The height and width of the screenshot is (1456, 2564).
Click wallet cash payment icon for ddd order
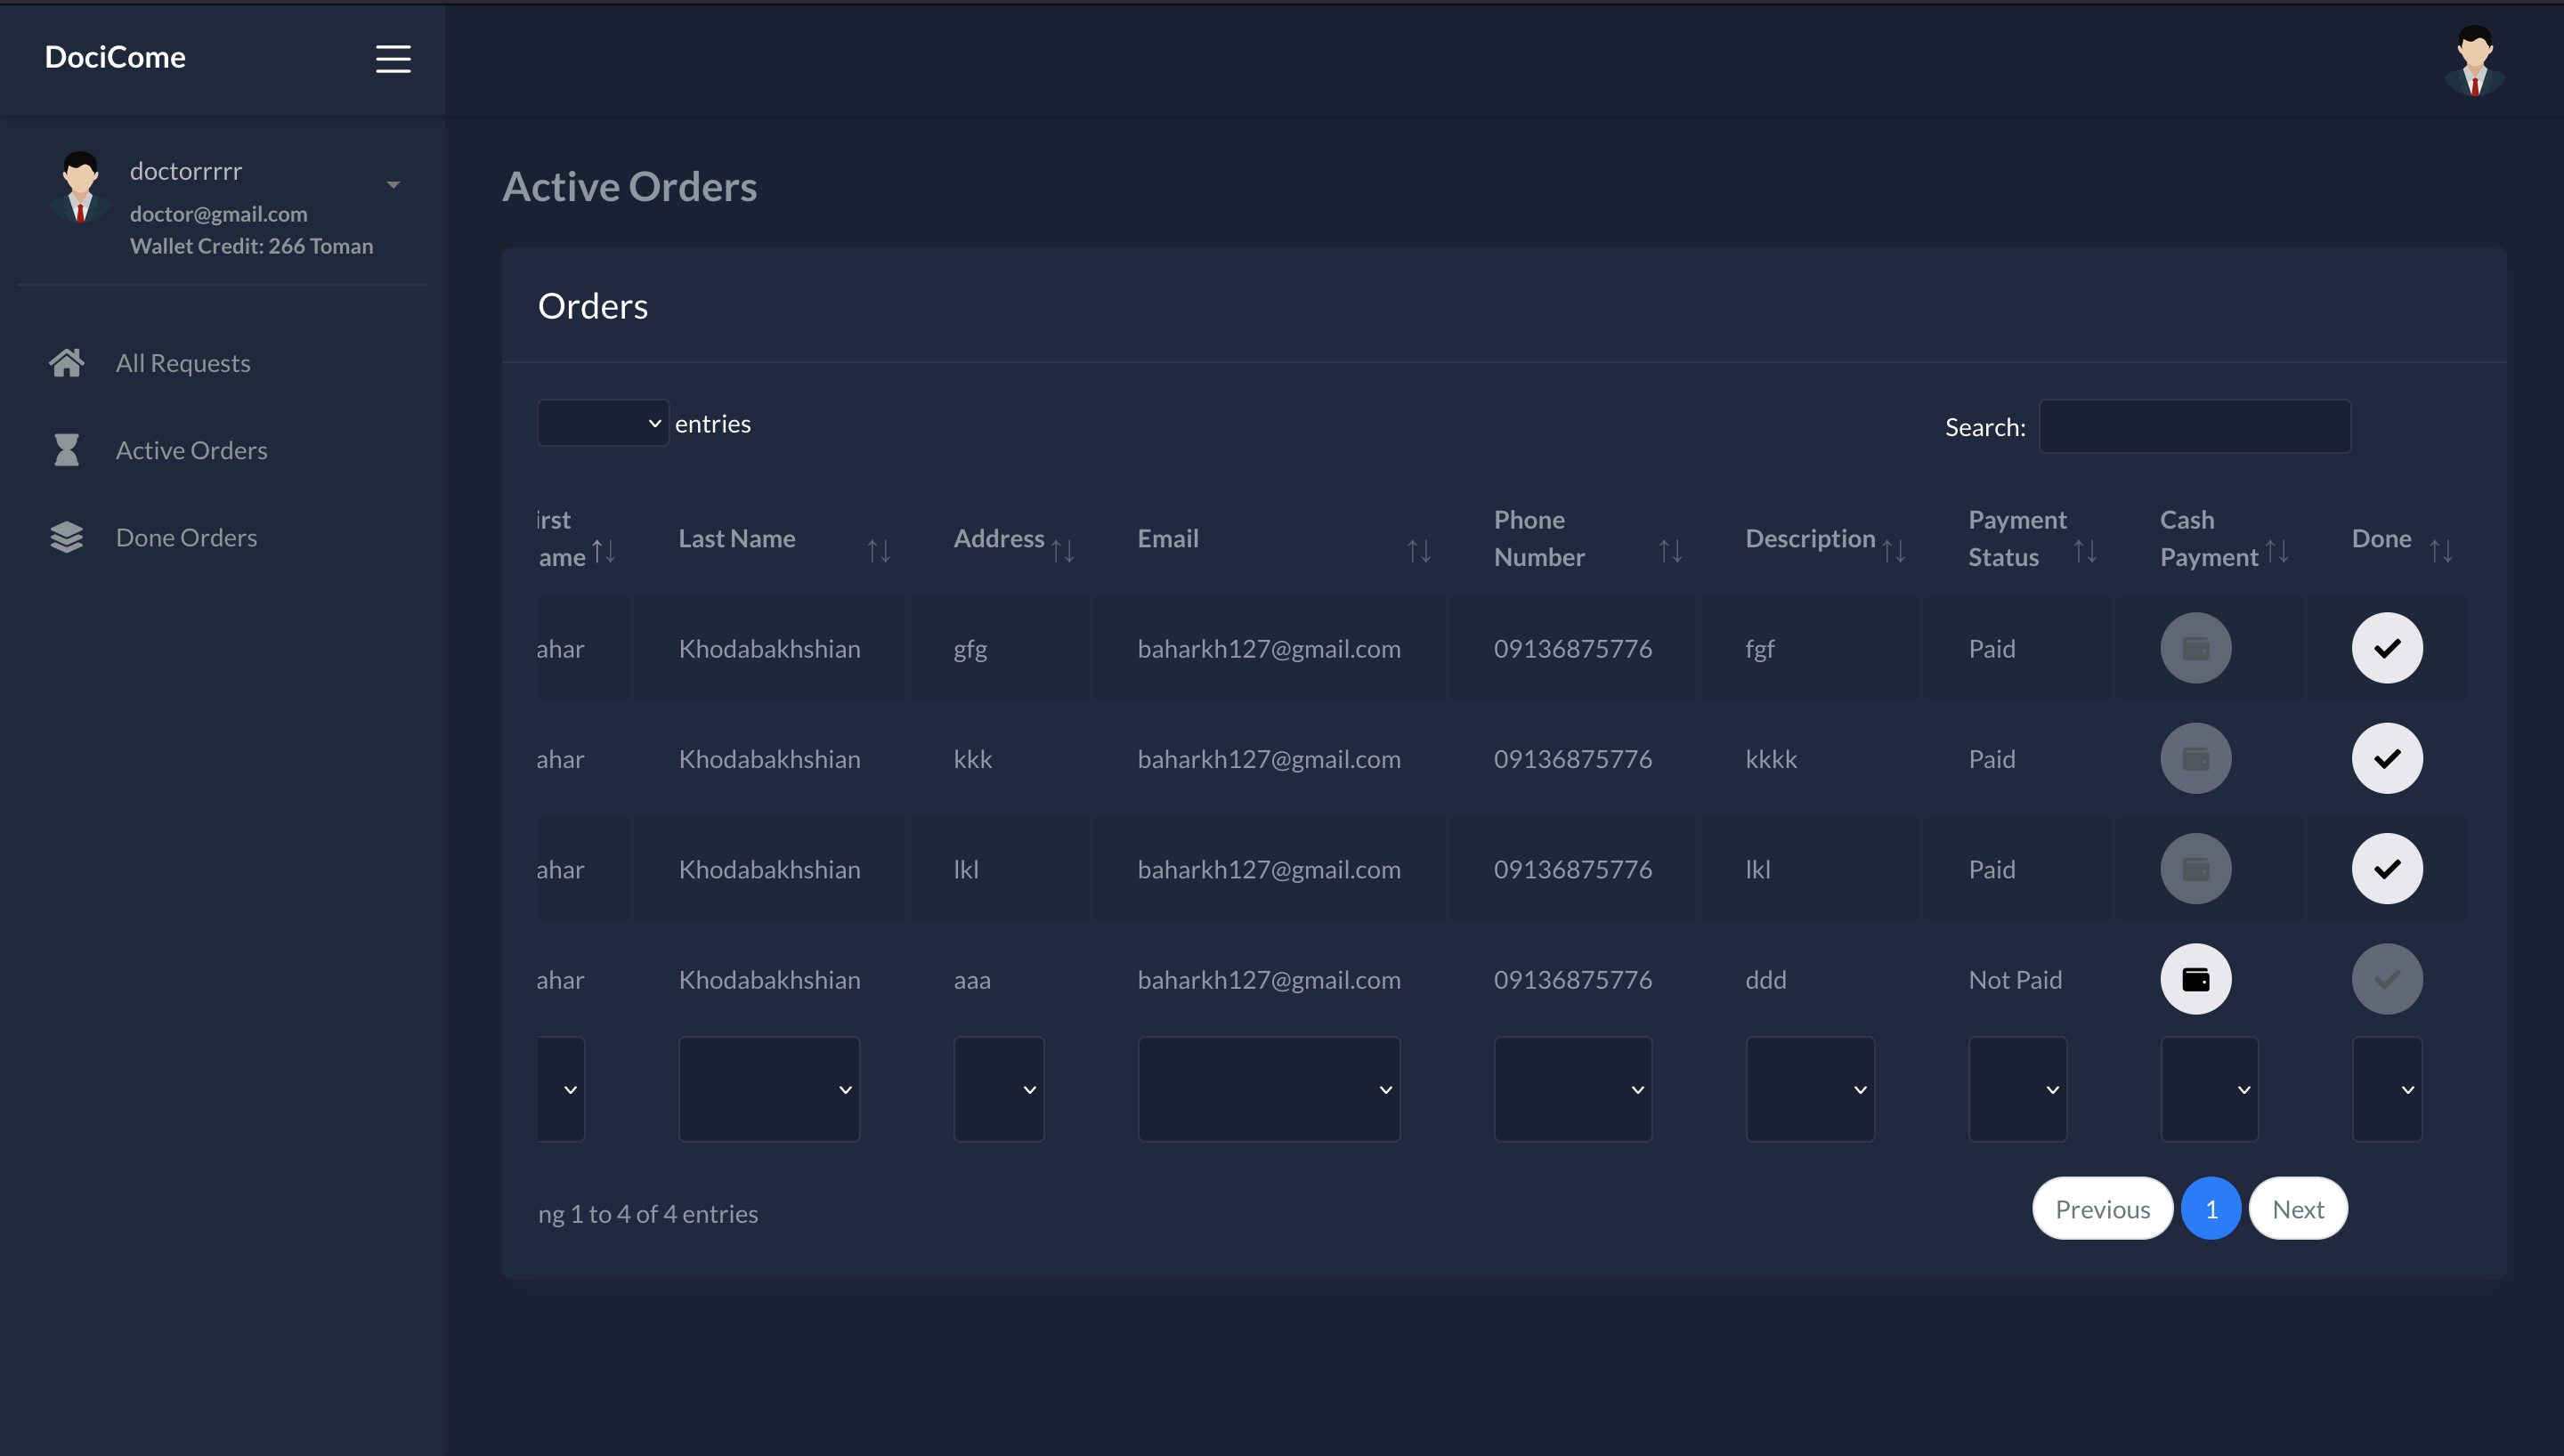(2195, 979)
